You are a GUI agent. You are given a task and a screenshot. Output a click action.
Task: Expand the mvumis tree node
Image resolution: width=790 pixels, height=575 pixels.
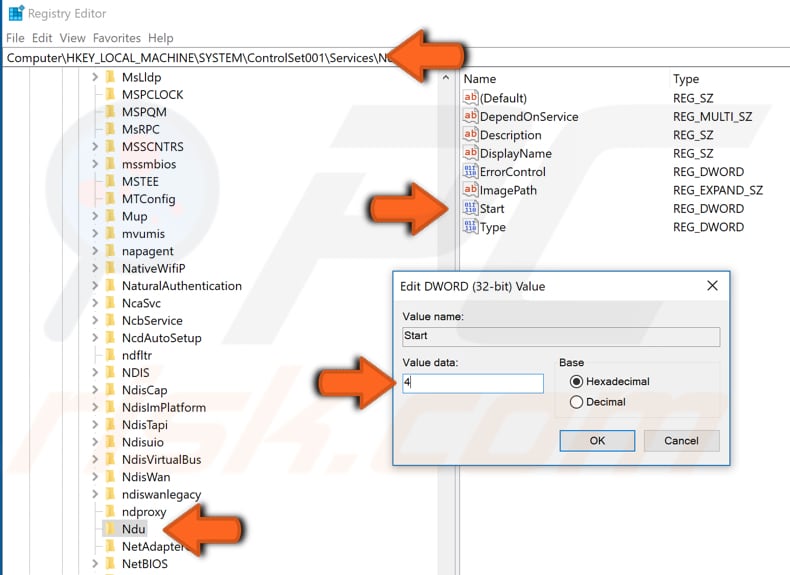pos(95,233)
